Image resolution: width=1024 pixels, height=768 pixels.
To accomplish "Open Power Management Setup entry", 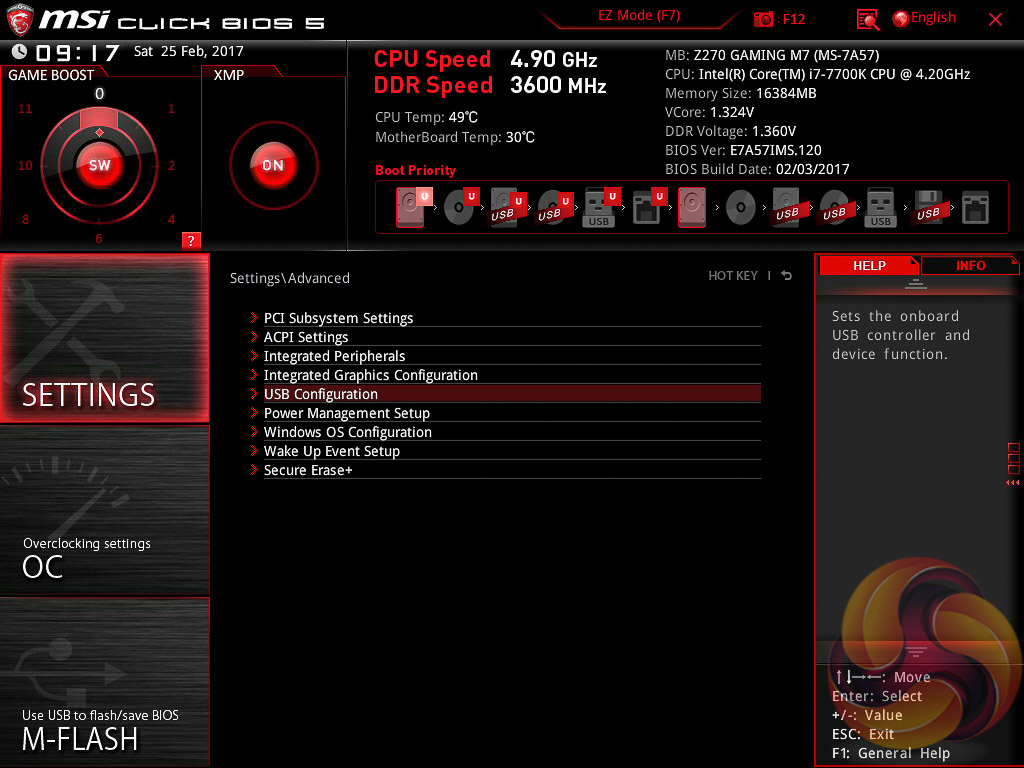I will 512,413.
